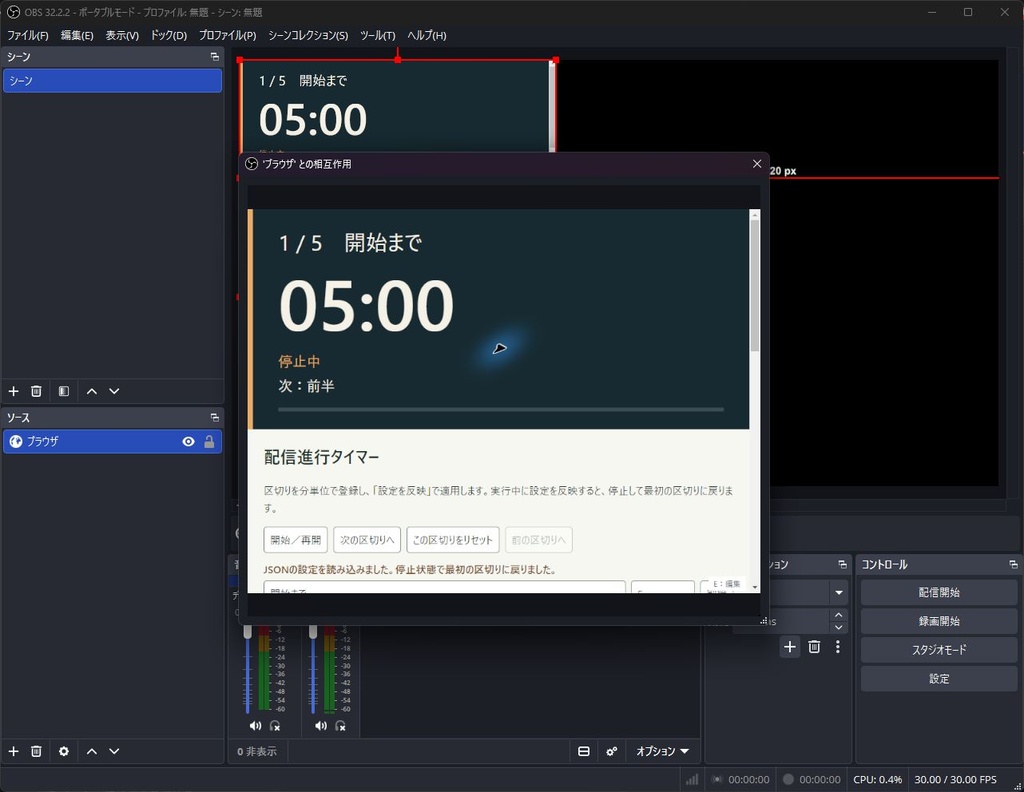The image size is (1024, 792).
Task: Mute the first audio mixer channel
Action: click(255, 726)
